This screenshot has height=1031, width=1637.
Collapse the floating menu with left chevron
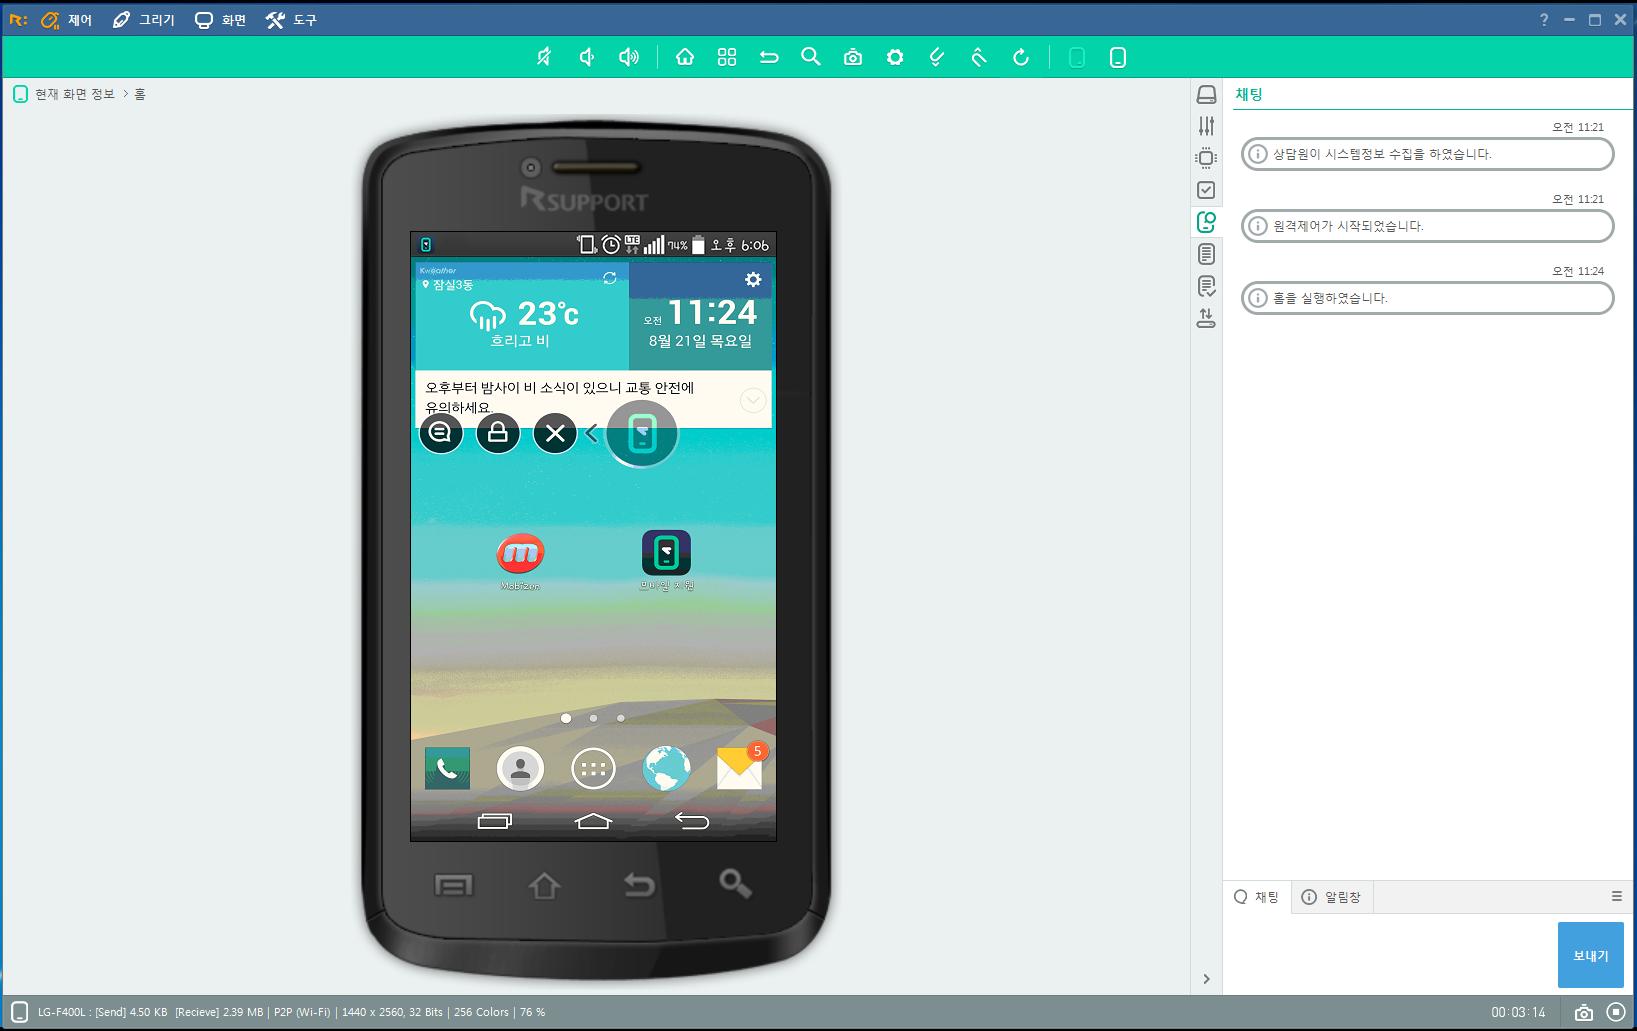pos(591,433)
